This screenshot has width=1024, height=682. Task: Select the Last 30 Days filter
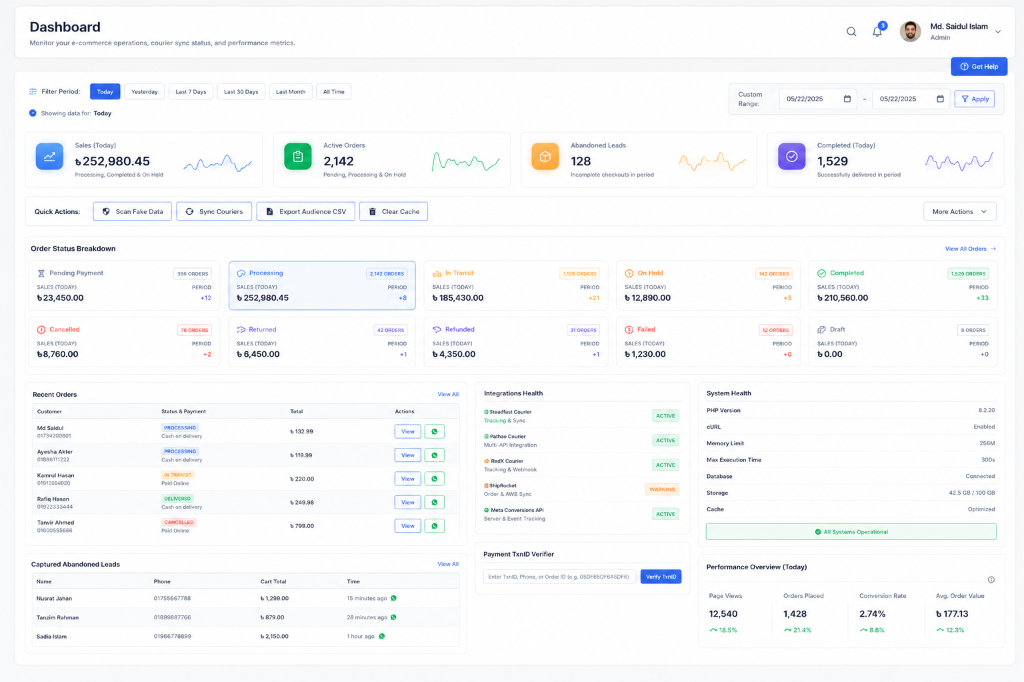pyautogui.click(x=241, y=91)
